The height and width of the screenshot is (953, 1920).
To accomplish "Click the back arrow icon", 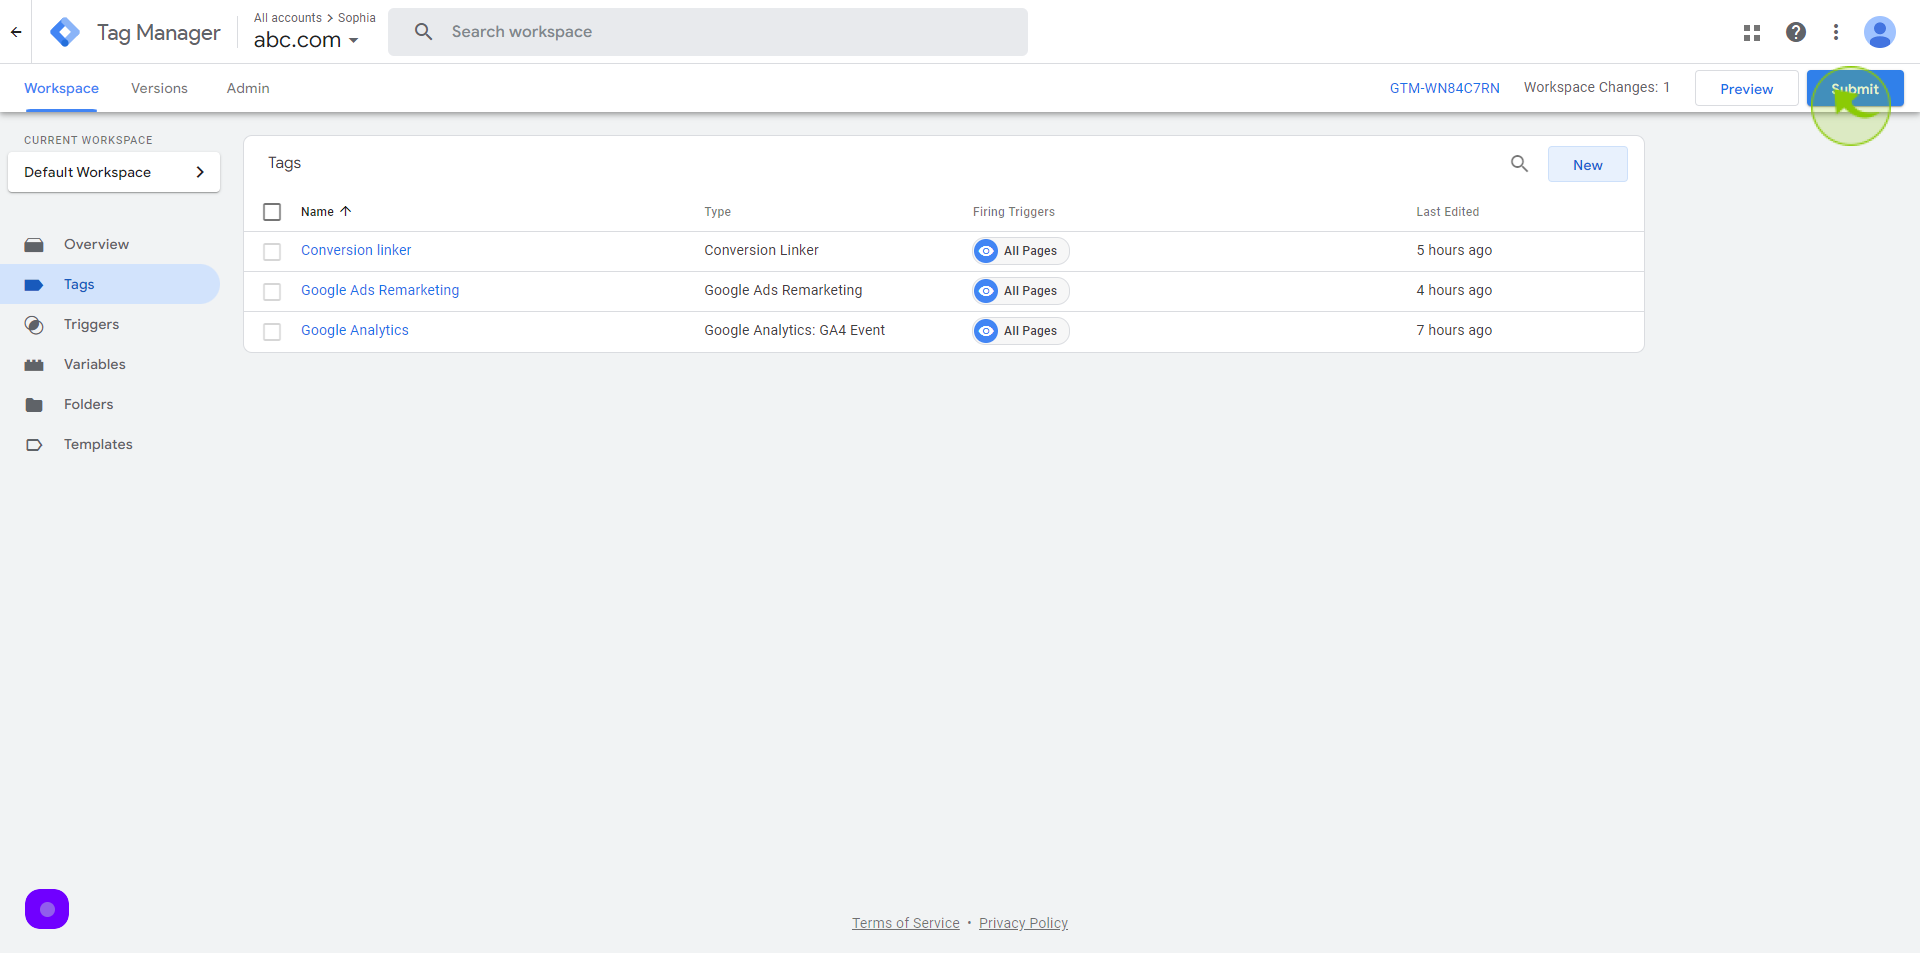I will 16,32.
